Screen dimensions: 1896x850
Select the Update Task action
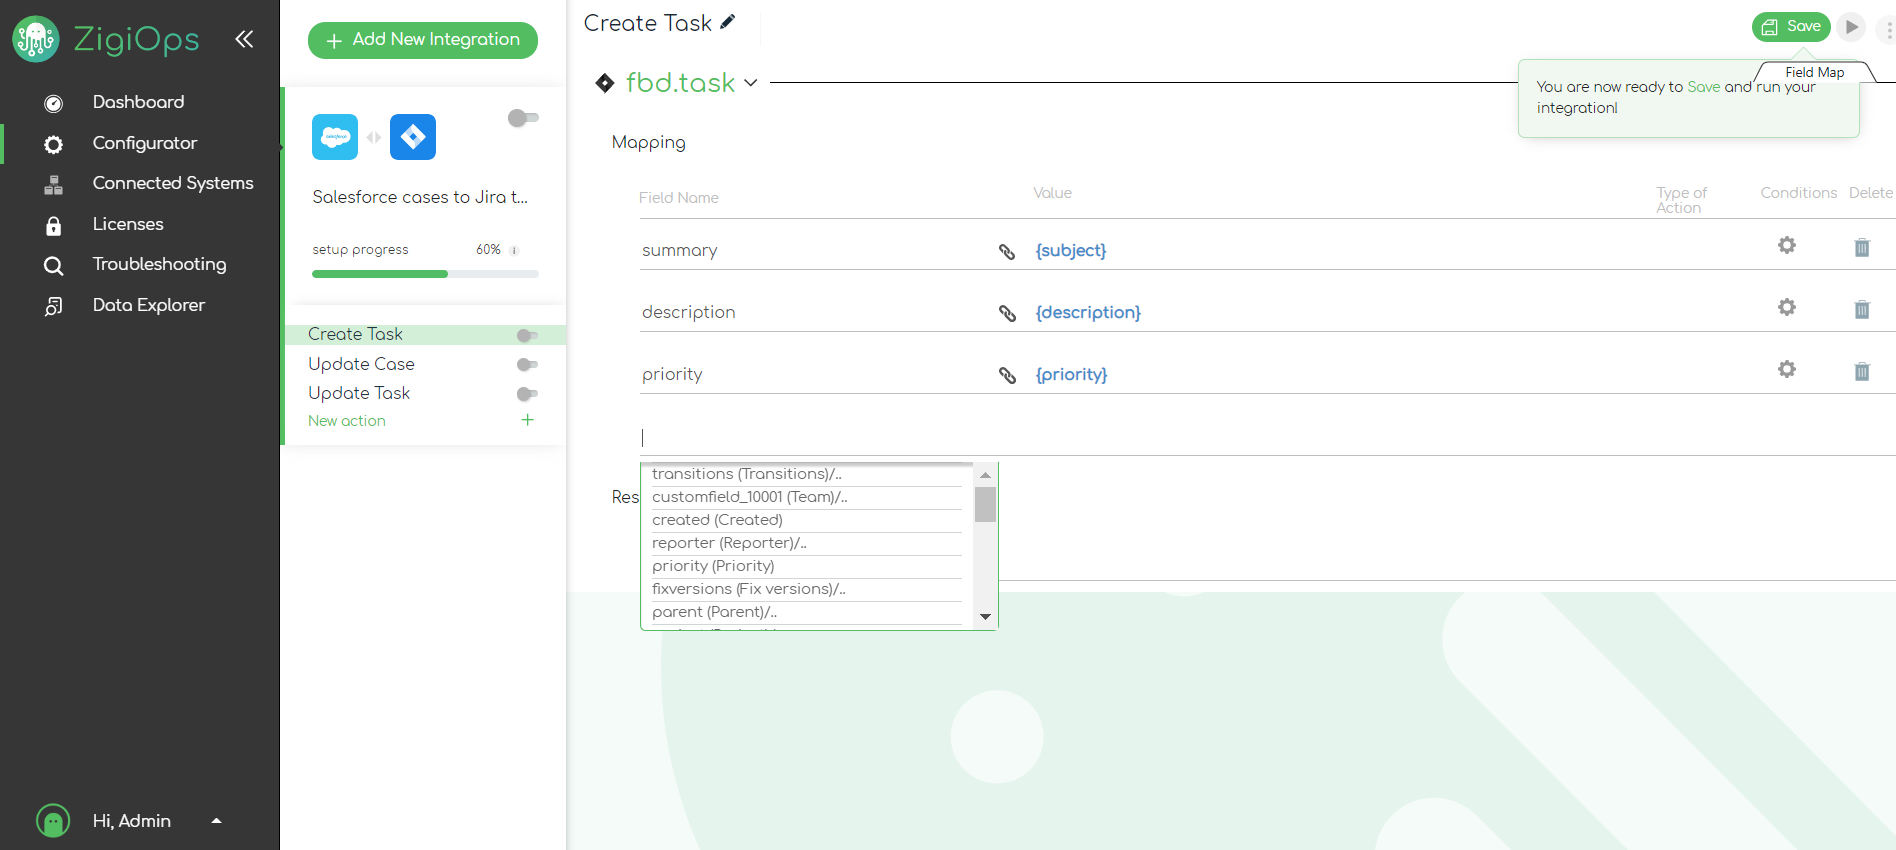click(359, 393)
